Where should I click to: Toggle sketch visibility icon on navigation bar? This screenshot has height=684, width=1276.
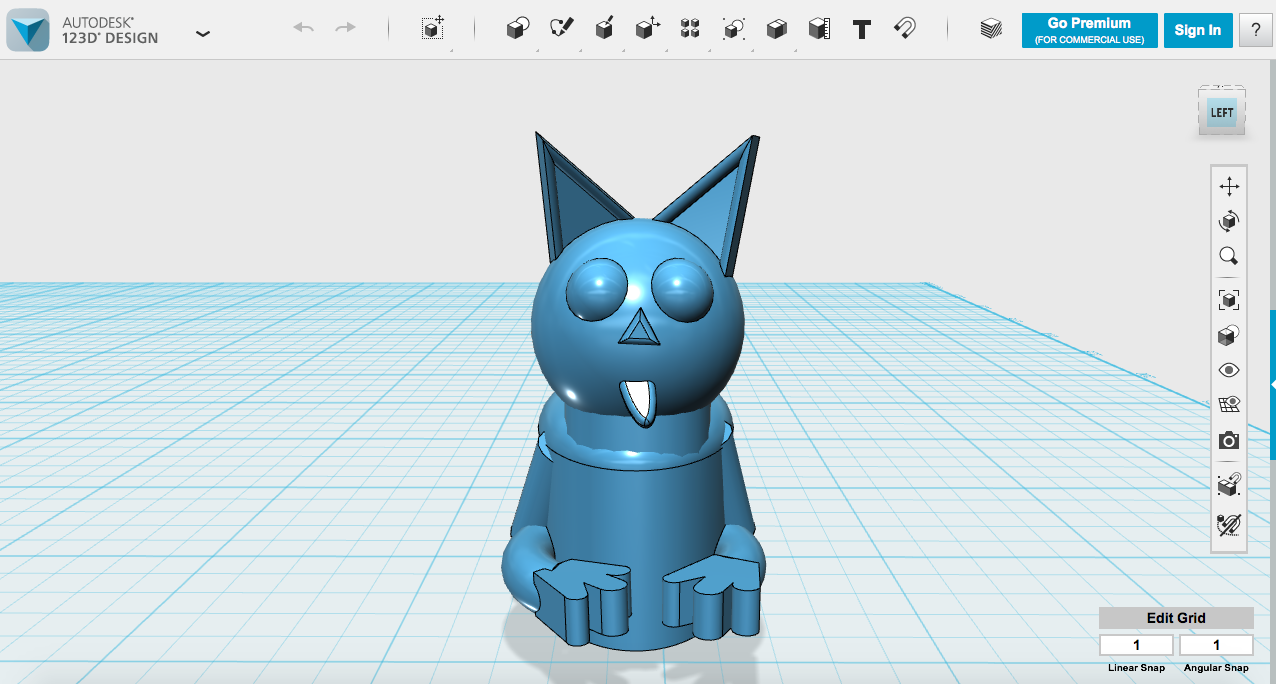pyautogui.click(x=1229, y=523)
